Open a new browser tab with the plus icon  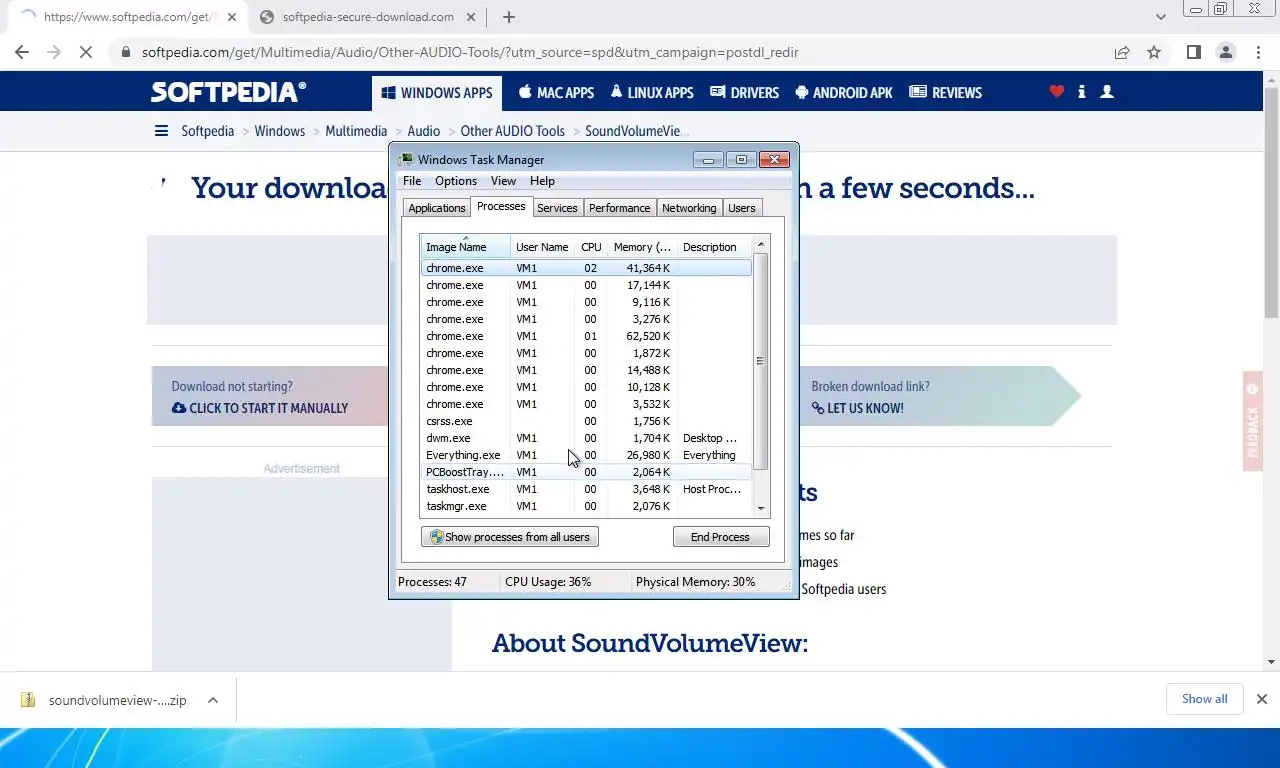508,17
